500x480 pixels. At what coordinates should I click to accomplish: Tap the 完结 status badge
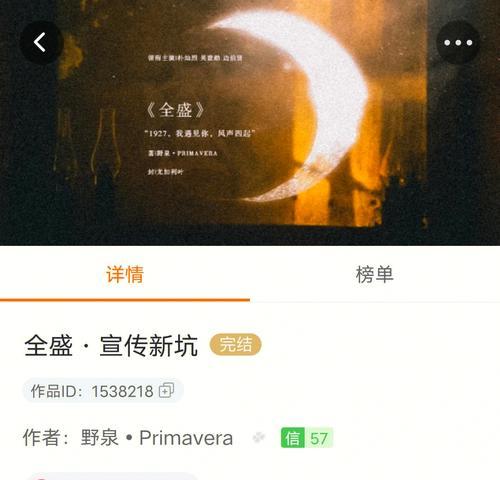coord(235,344)
